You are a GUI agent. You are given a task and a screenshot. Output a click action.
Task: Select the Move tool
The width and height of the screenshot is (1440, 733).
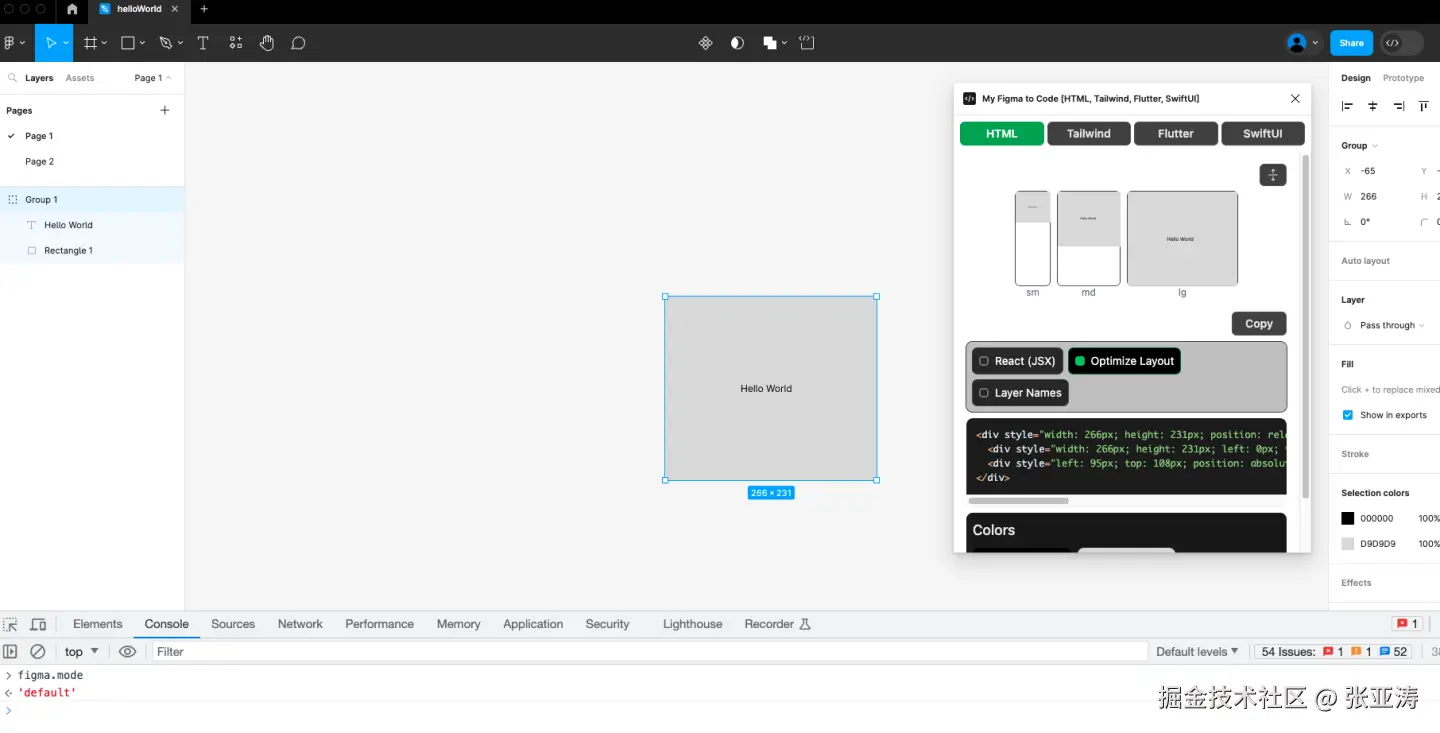pyautogui.click(x=50, y=43)
